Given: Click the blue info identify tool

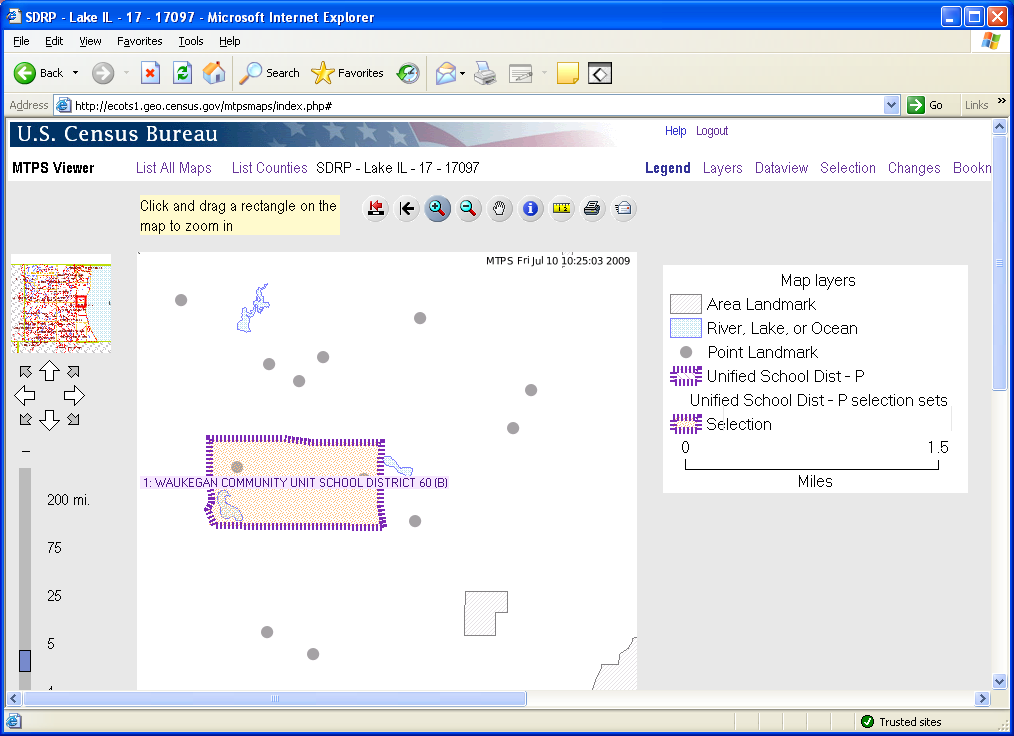Looking at the screenshot, I should pos(530,209).
